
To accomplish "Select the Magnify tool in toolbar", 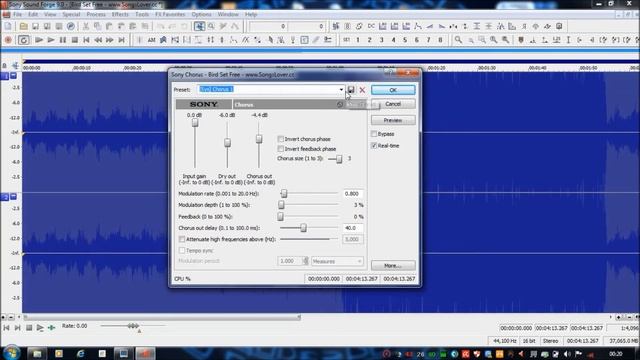I will pos(211,26).
